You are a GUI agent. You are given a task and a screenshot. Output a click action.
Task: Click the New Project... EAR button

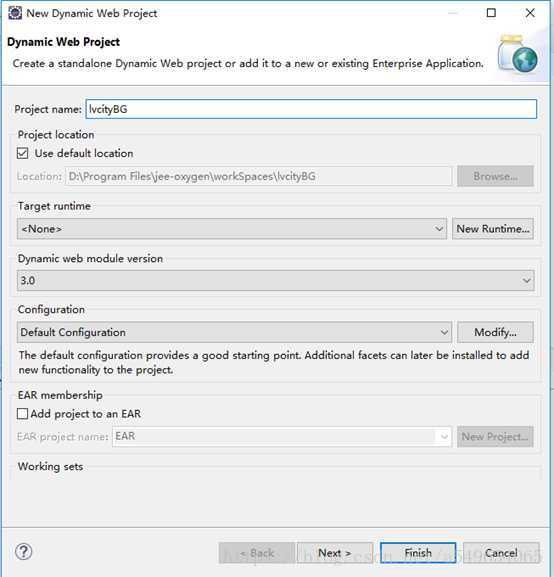495,436
